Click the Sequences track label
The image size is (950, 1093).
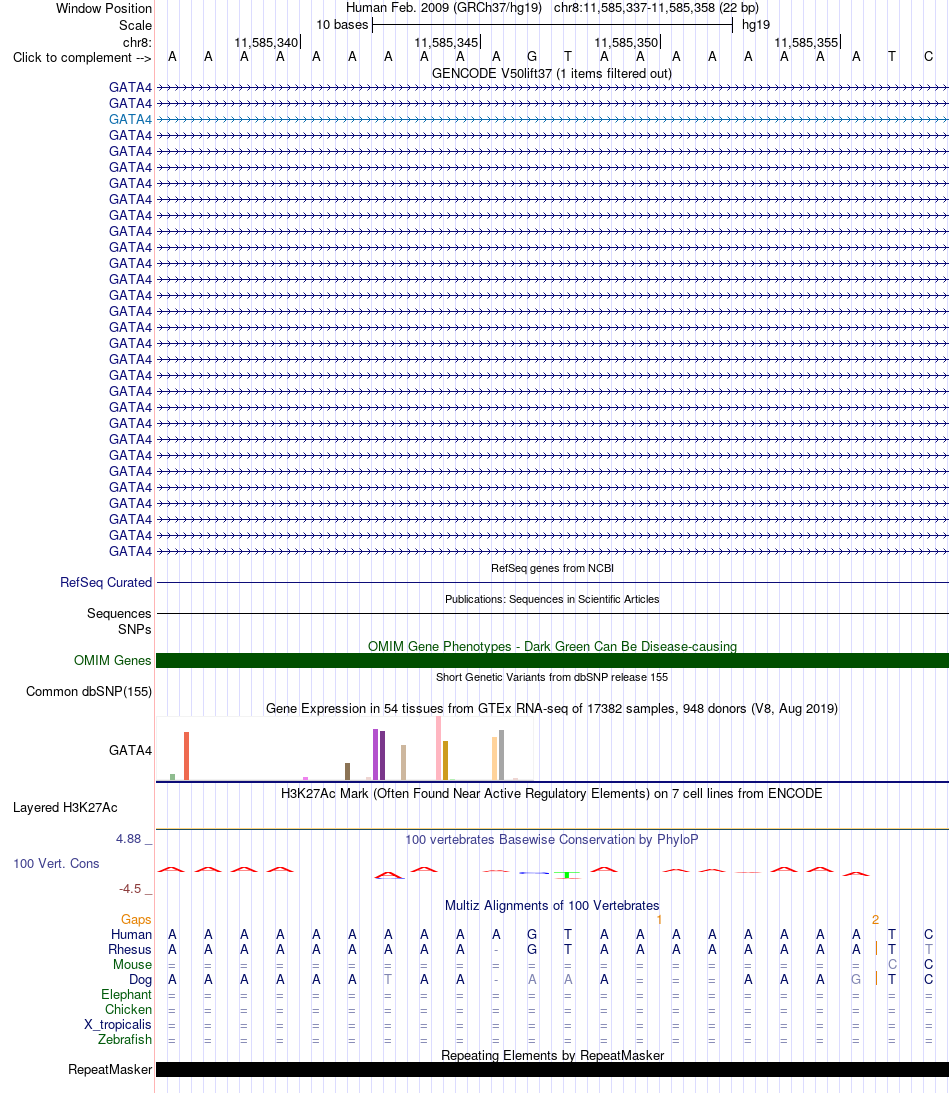click(119, 613)
